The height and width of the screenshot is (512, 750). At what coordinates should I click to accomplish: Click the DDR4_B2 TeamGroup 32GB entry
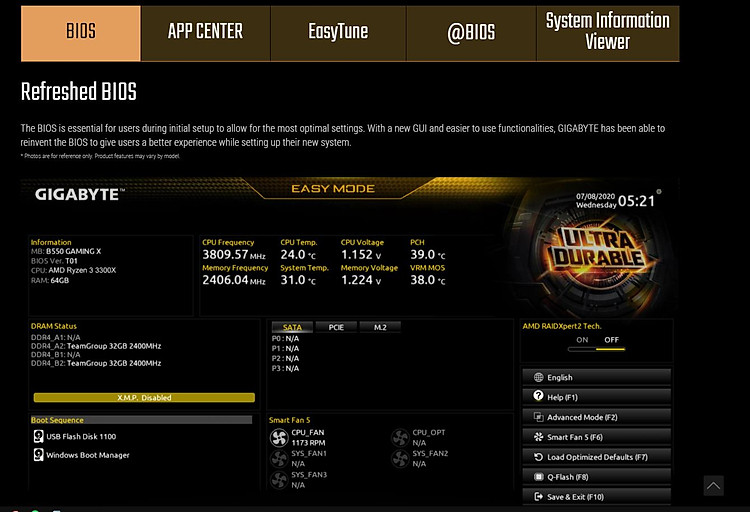click(x=96, y=363)
